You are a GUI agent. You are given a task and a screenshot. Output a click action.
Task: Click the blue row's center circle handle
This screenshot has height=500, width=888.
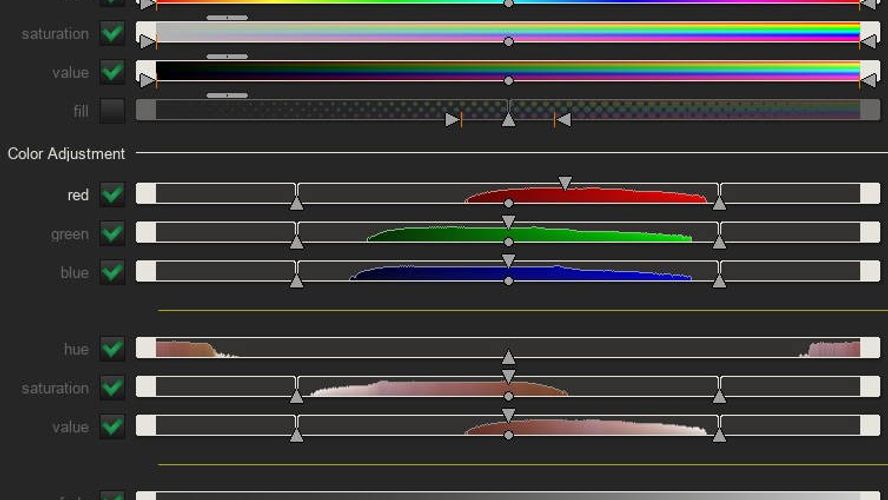coord(508,281)
